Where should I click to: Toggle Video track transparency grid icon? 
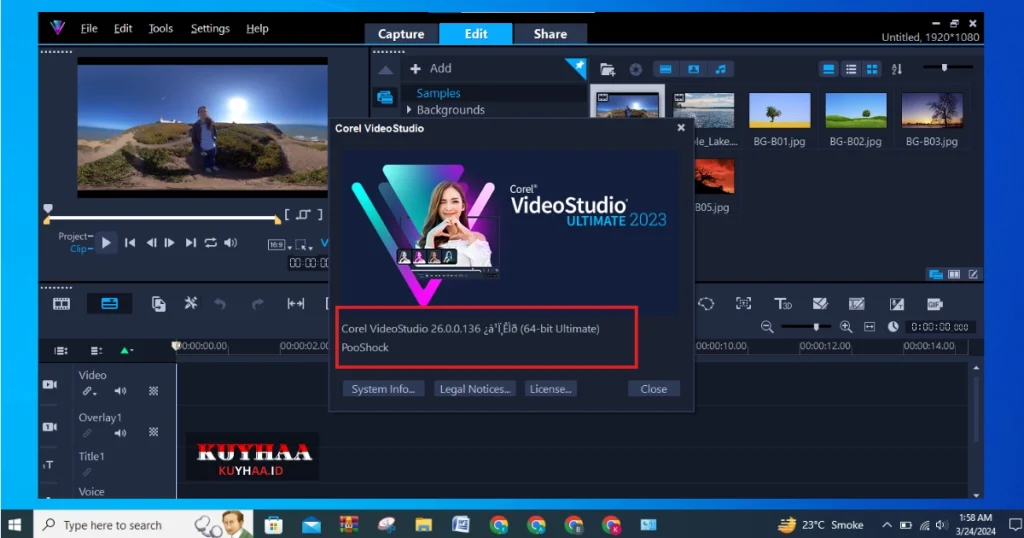[x=153, y=391]
